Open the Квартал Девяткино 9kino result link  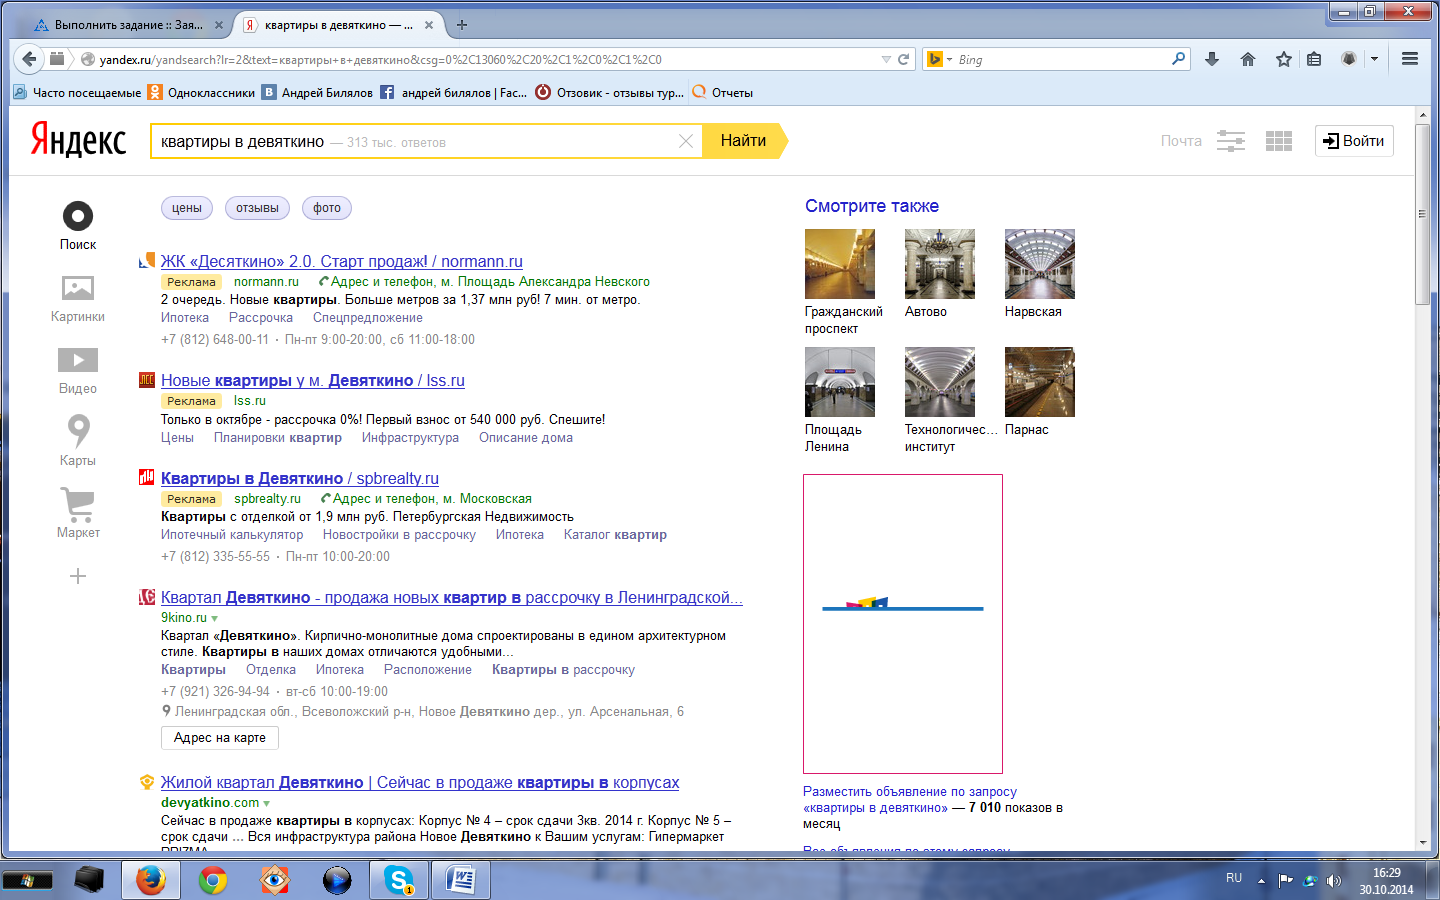(452, 598)
